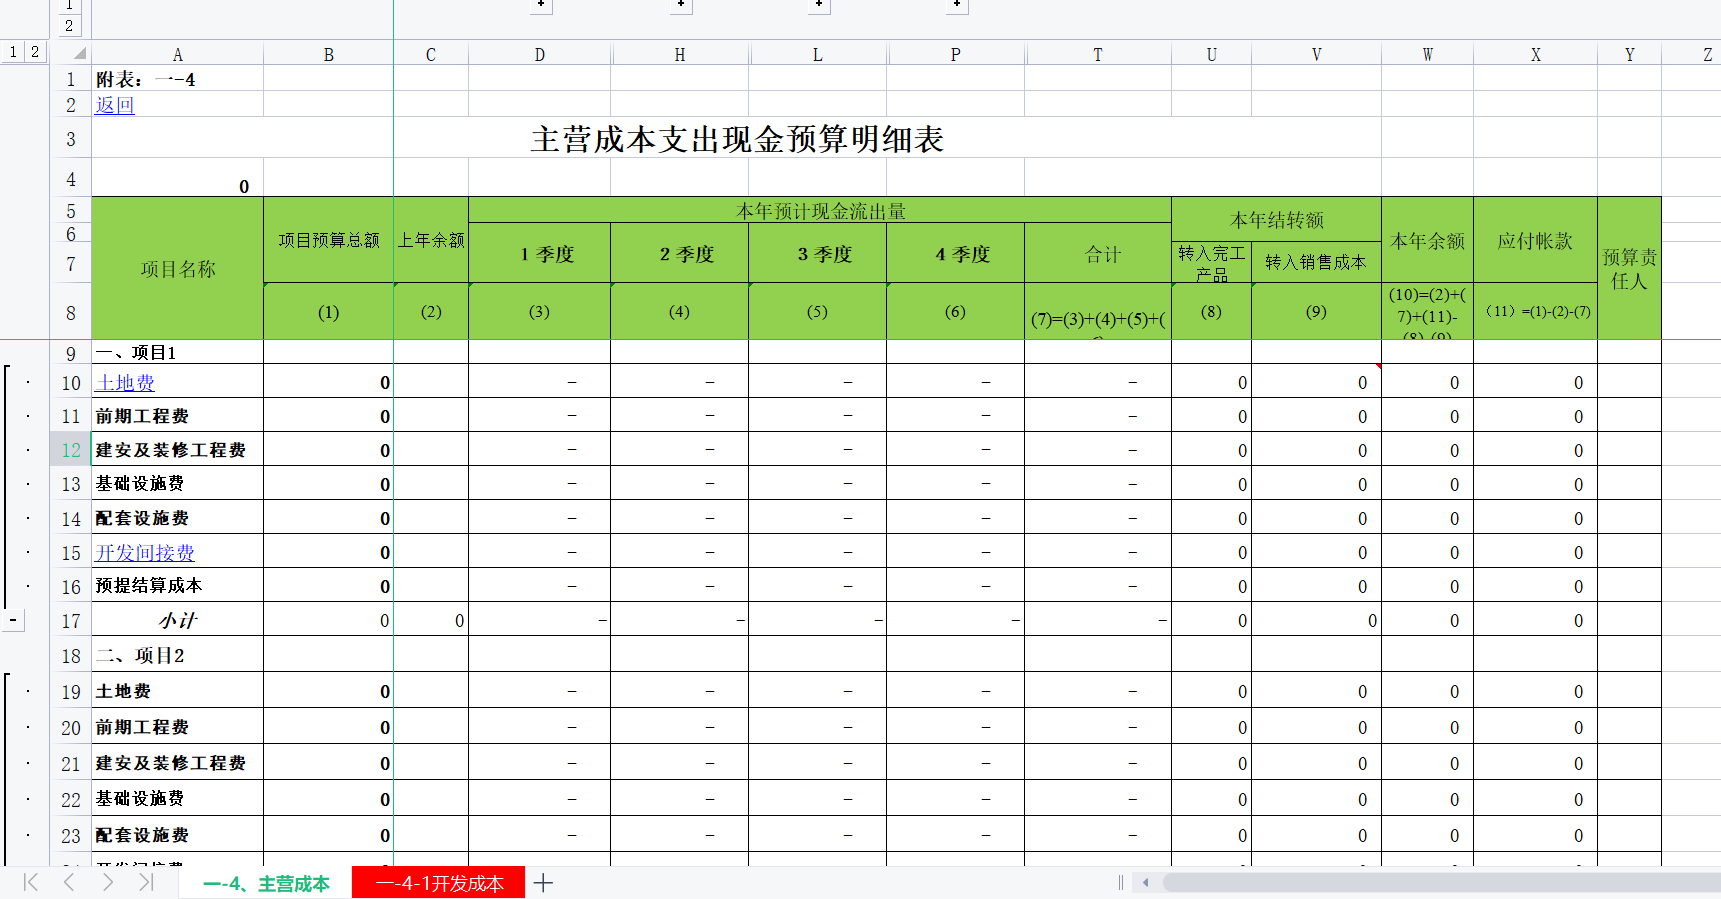Select 前期工程费 in row 20
The image size is (1721, 899).
pyautogui.click(x=178, y=727)
